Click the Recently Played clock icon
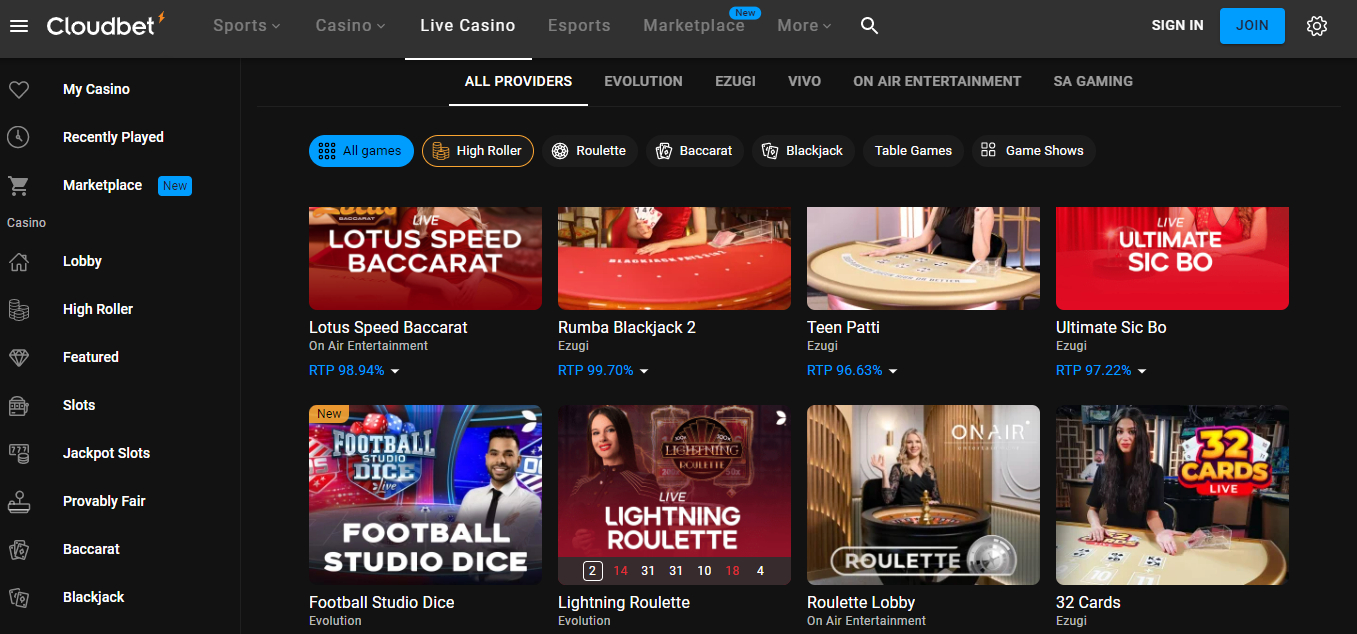This screenshot has height=634, width=1357. pyautogui.click(x=18, y=137)
